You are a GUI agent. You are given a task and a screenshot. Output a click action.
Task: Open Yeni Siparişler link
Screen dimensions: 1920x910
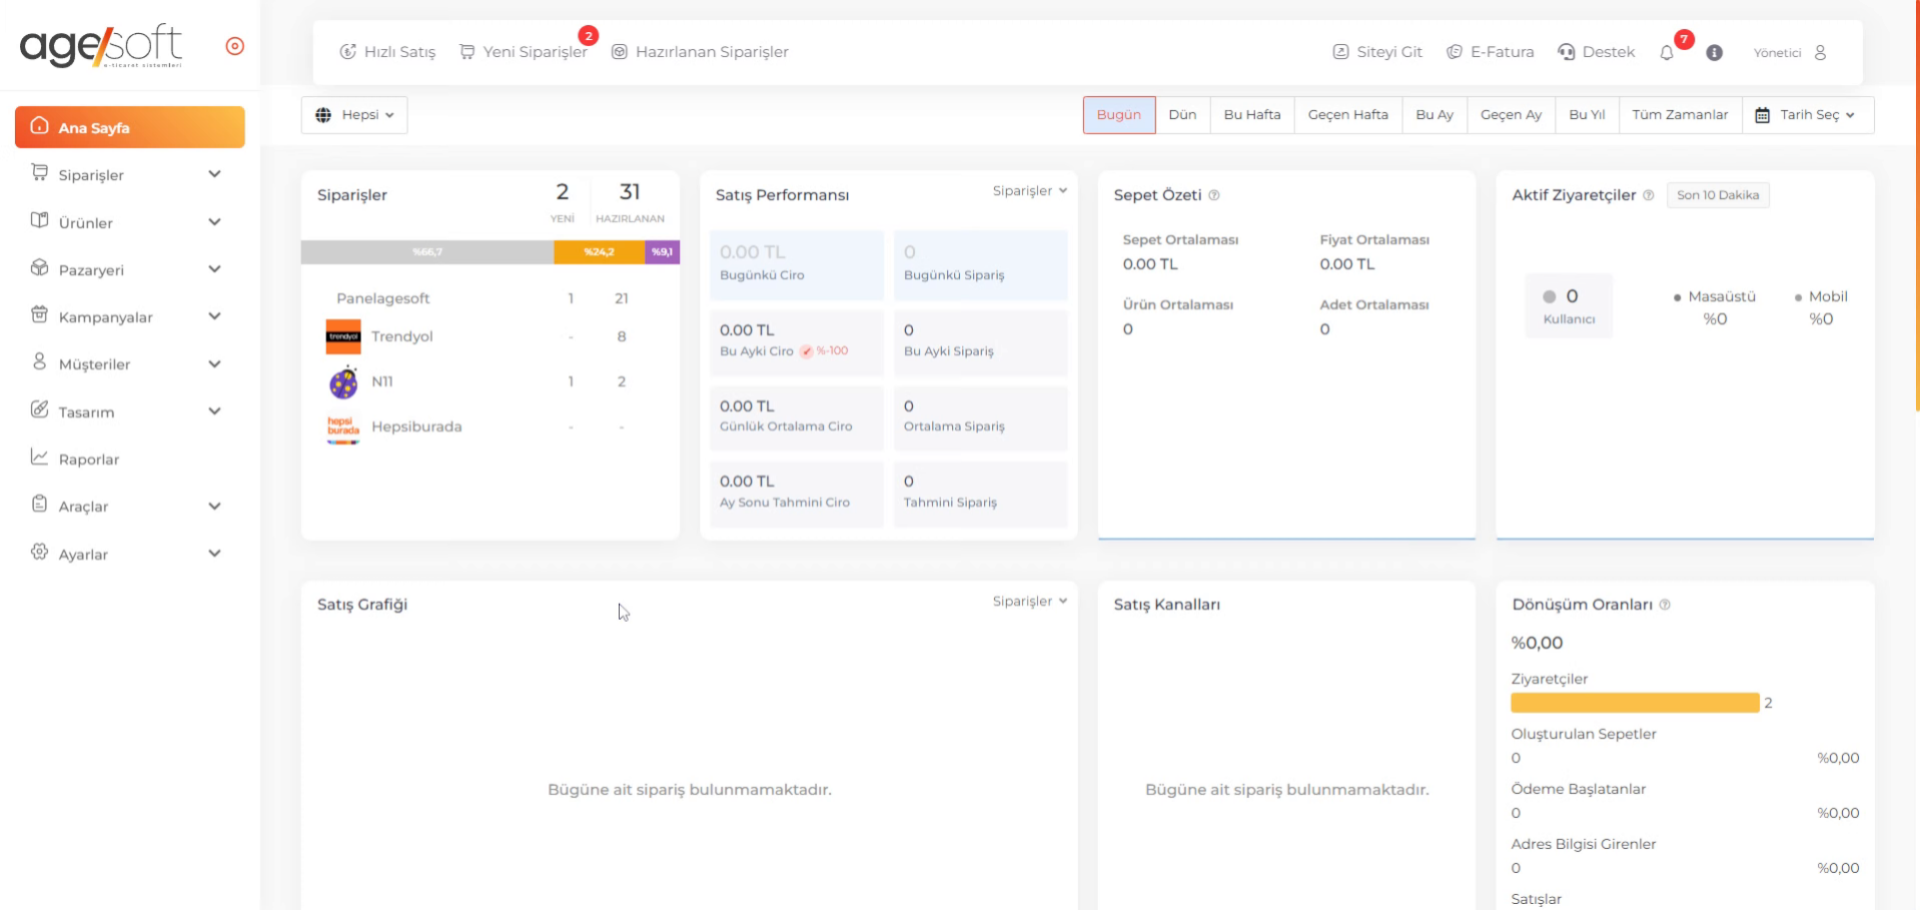click(x=524, y=52)
